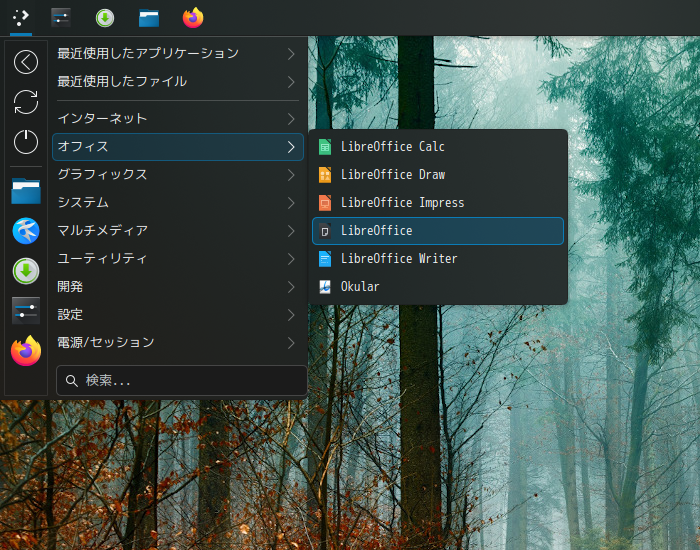Expand 開発 category chevron
Screen dimensions: 700x550
[x=291, y=287]
